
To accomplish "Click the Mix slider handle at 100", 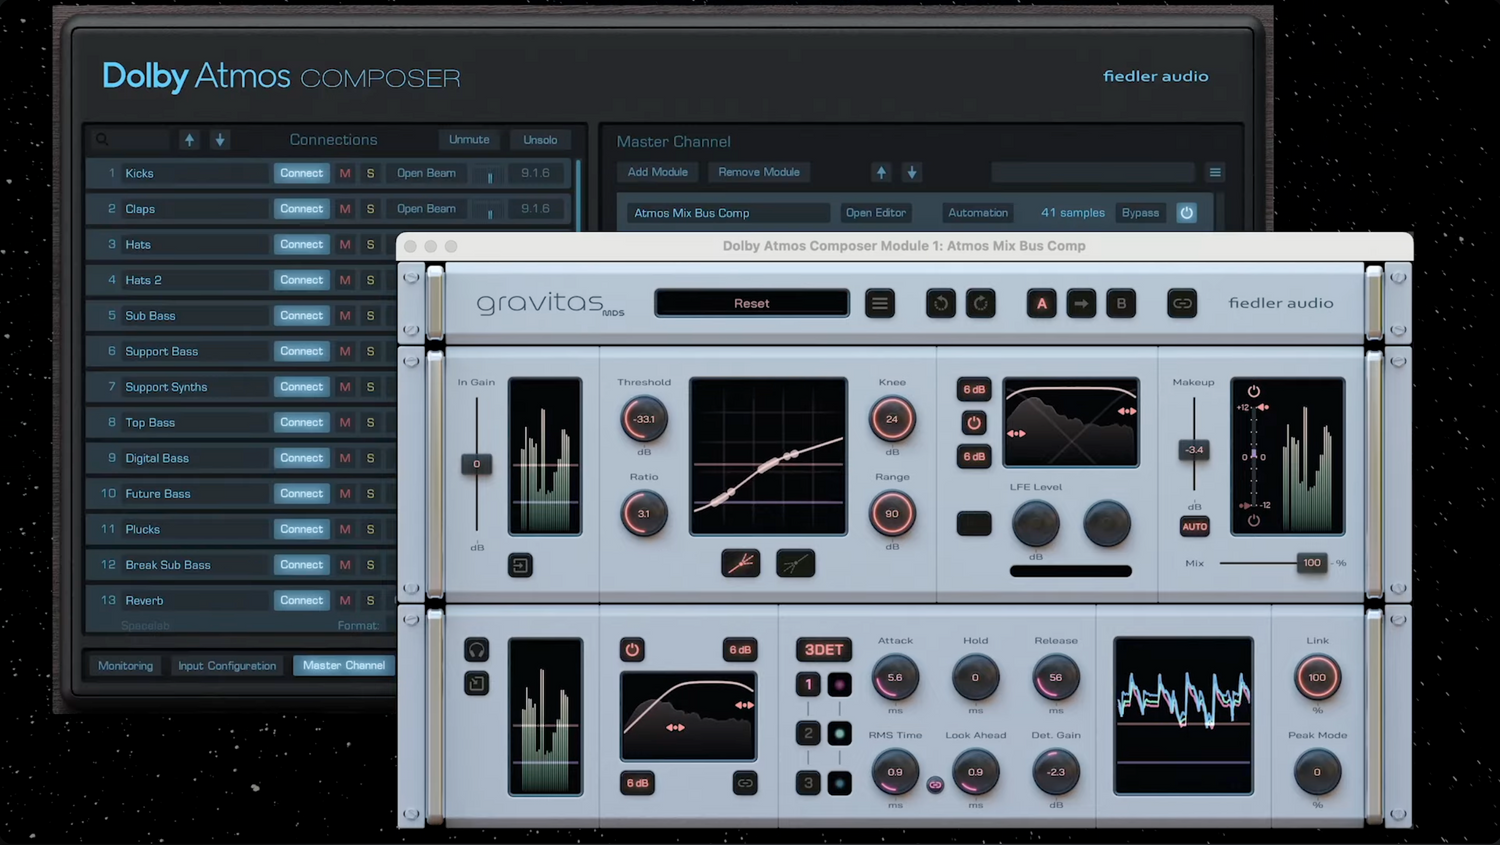I will point(1311,563).
